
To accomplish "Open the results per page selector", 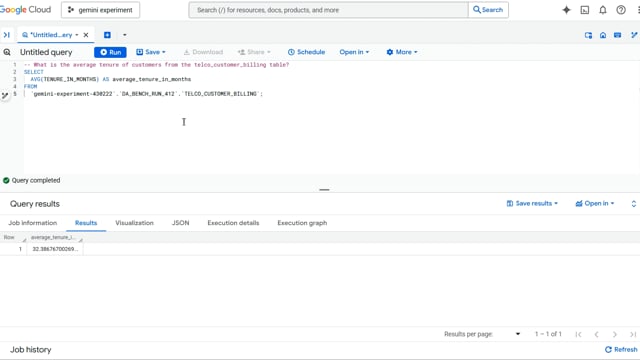I will [x=518, y=334].
